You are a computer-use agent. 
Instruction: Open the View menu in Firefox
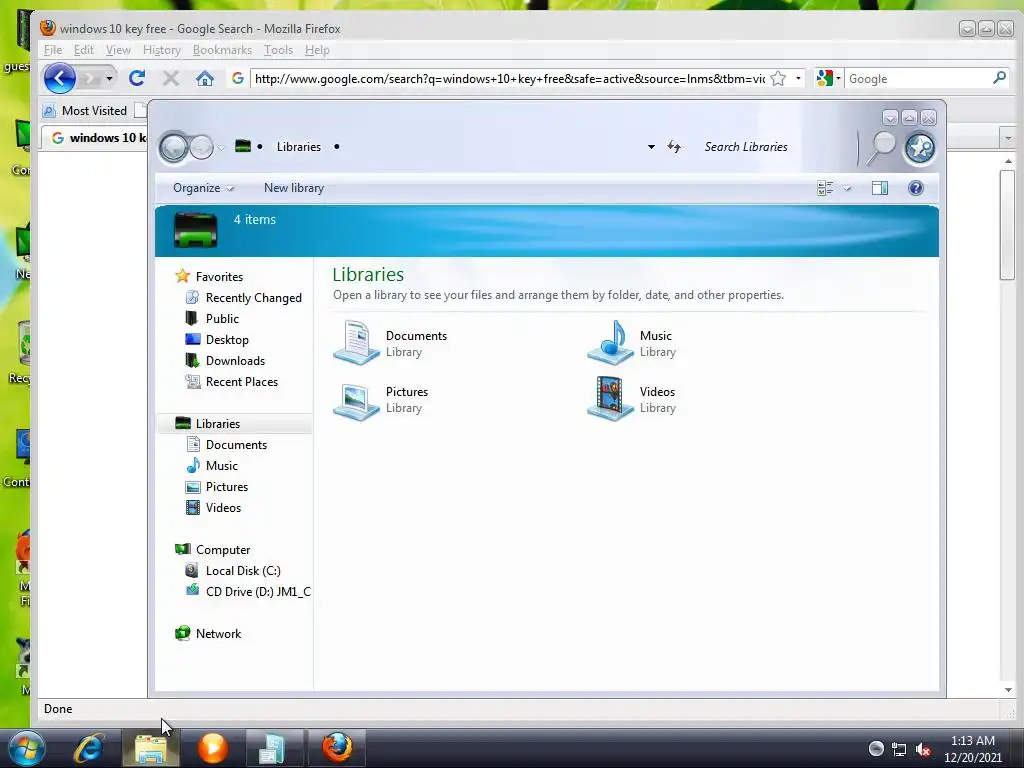pos(118,50)
